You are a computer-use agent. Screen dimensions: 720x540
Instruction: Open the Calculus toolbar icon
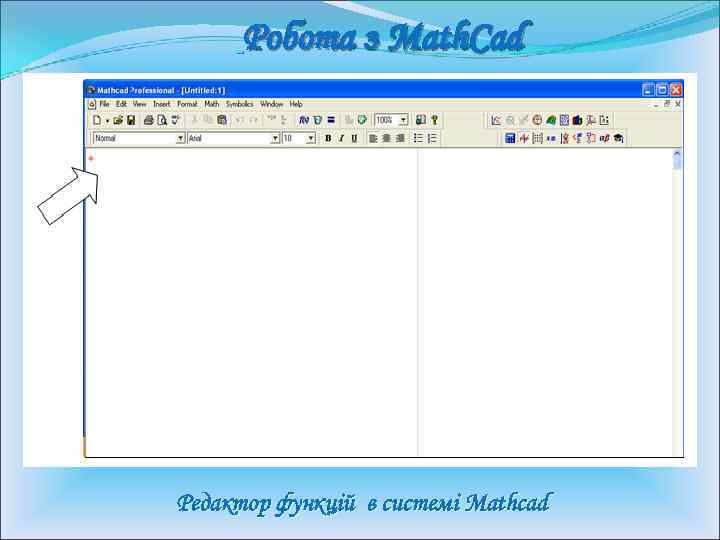coord(565,138)
